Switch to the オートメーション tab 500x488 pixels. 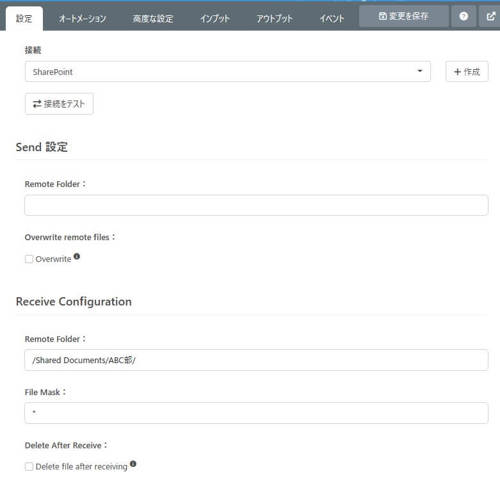(x=82, y=19)
